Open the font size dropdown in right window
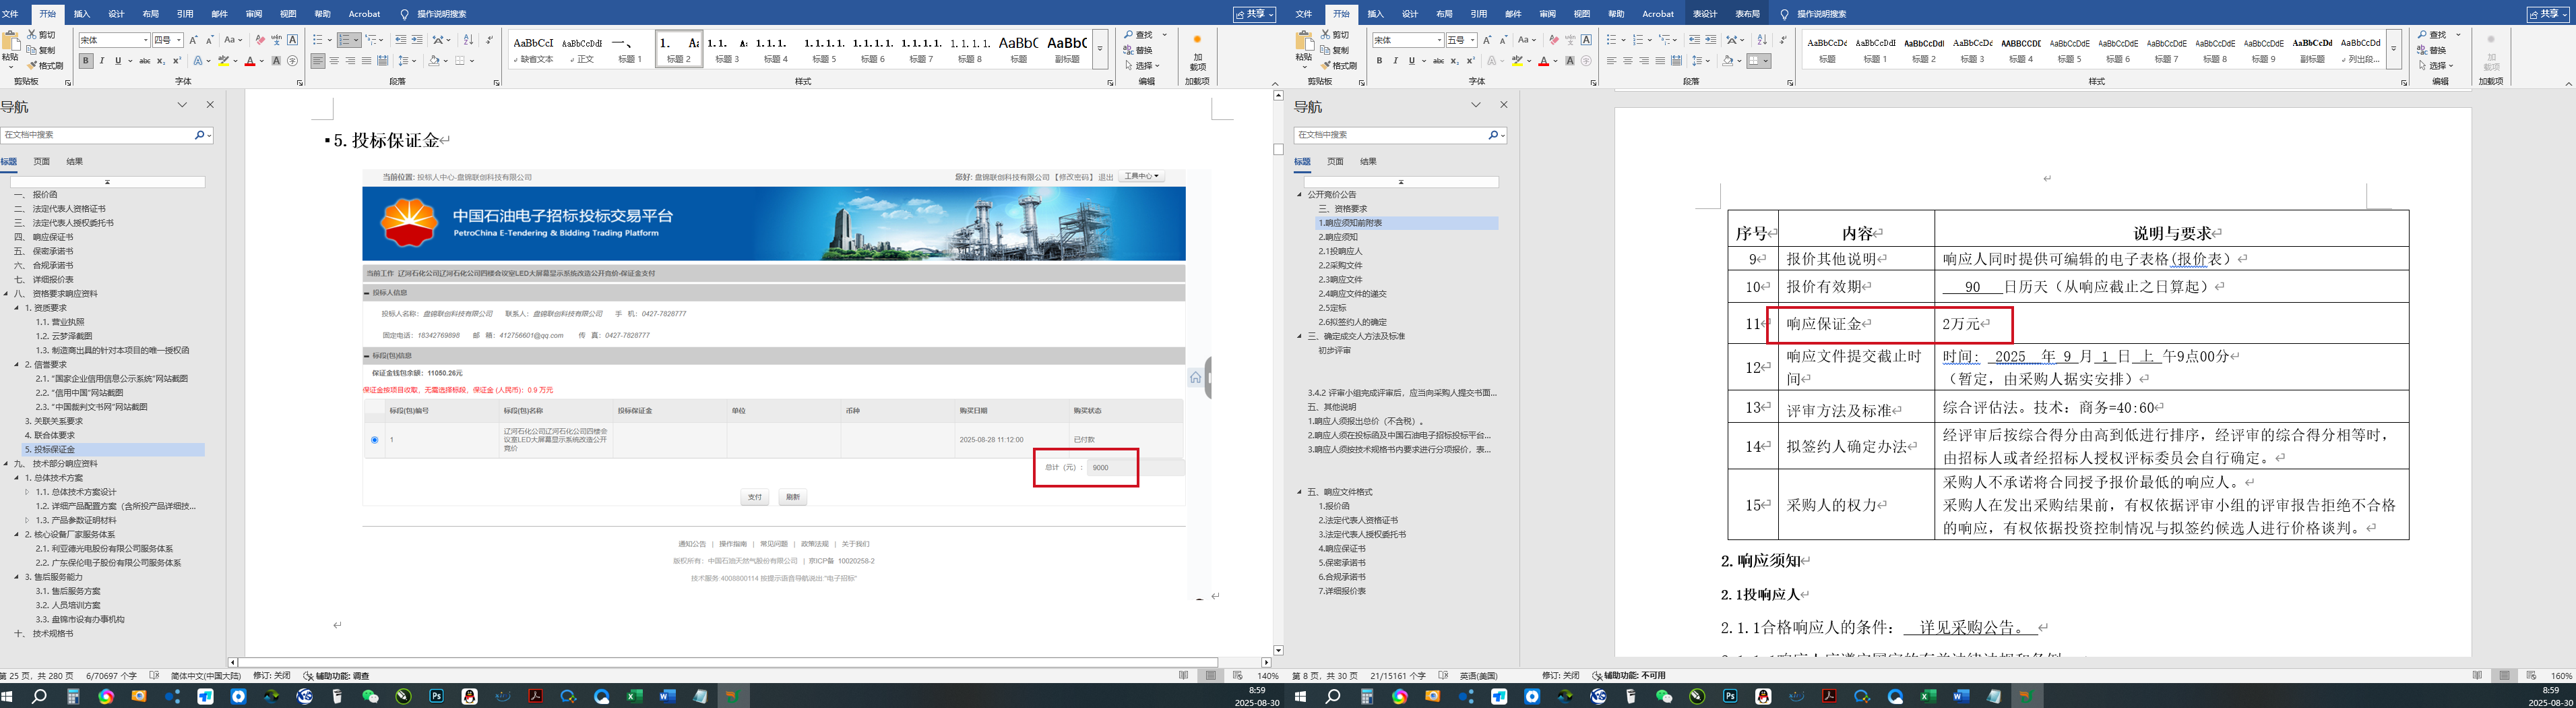This screenshot has height=708, width=2576. click(1473, 40)
